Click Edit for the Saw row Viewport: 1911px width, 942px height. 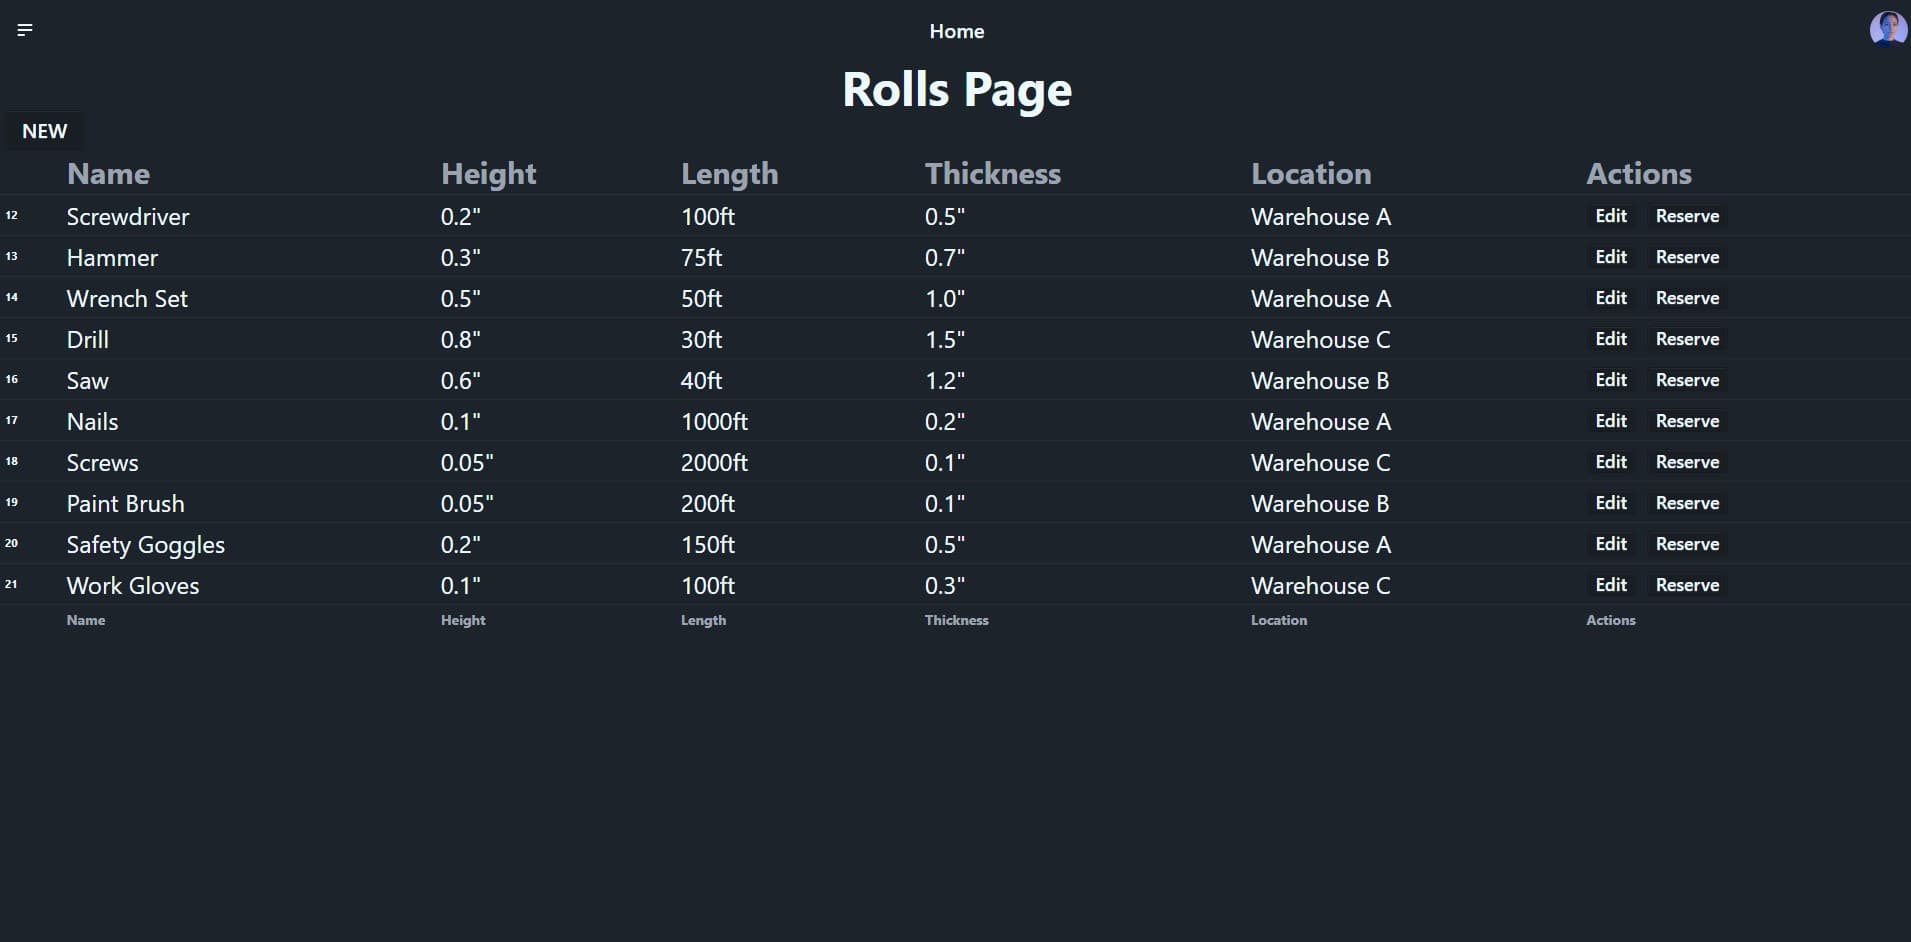(1610, 380)
